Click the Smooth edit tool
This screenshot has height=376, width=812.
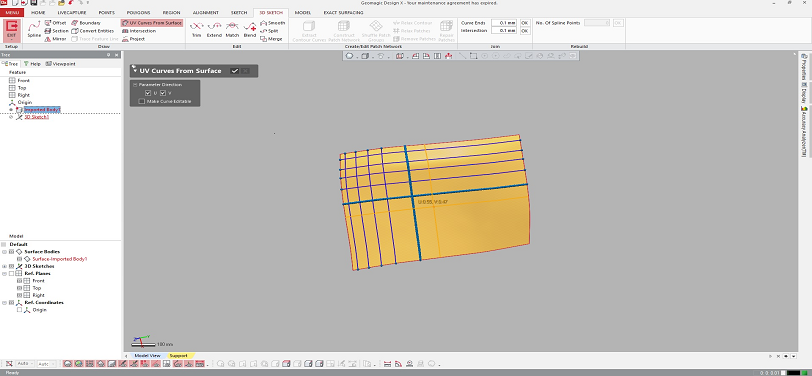(x=272, y=23)
